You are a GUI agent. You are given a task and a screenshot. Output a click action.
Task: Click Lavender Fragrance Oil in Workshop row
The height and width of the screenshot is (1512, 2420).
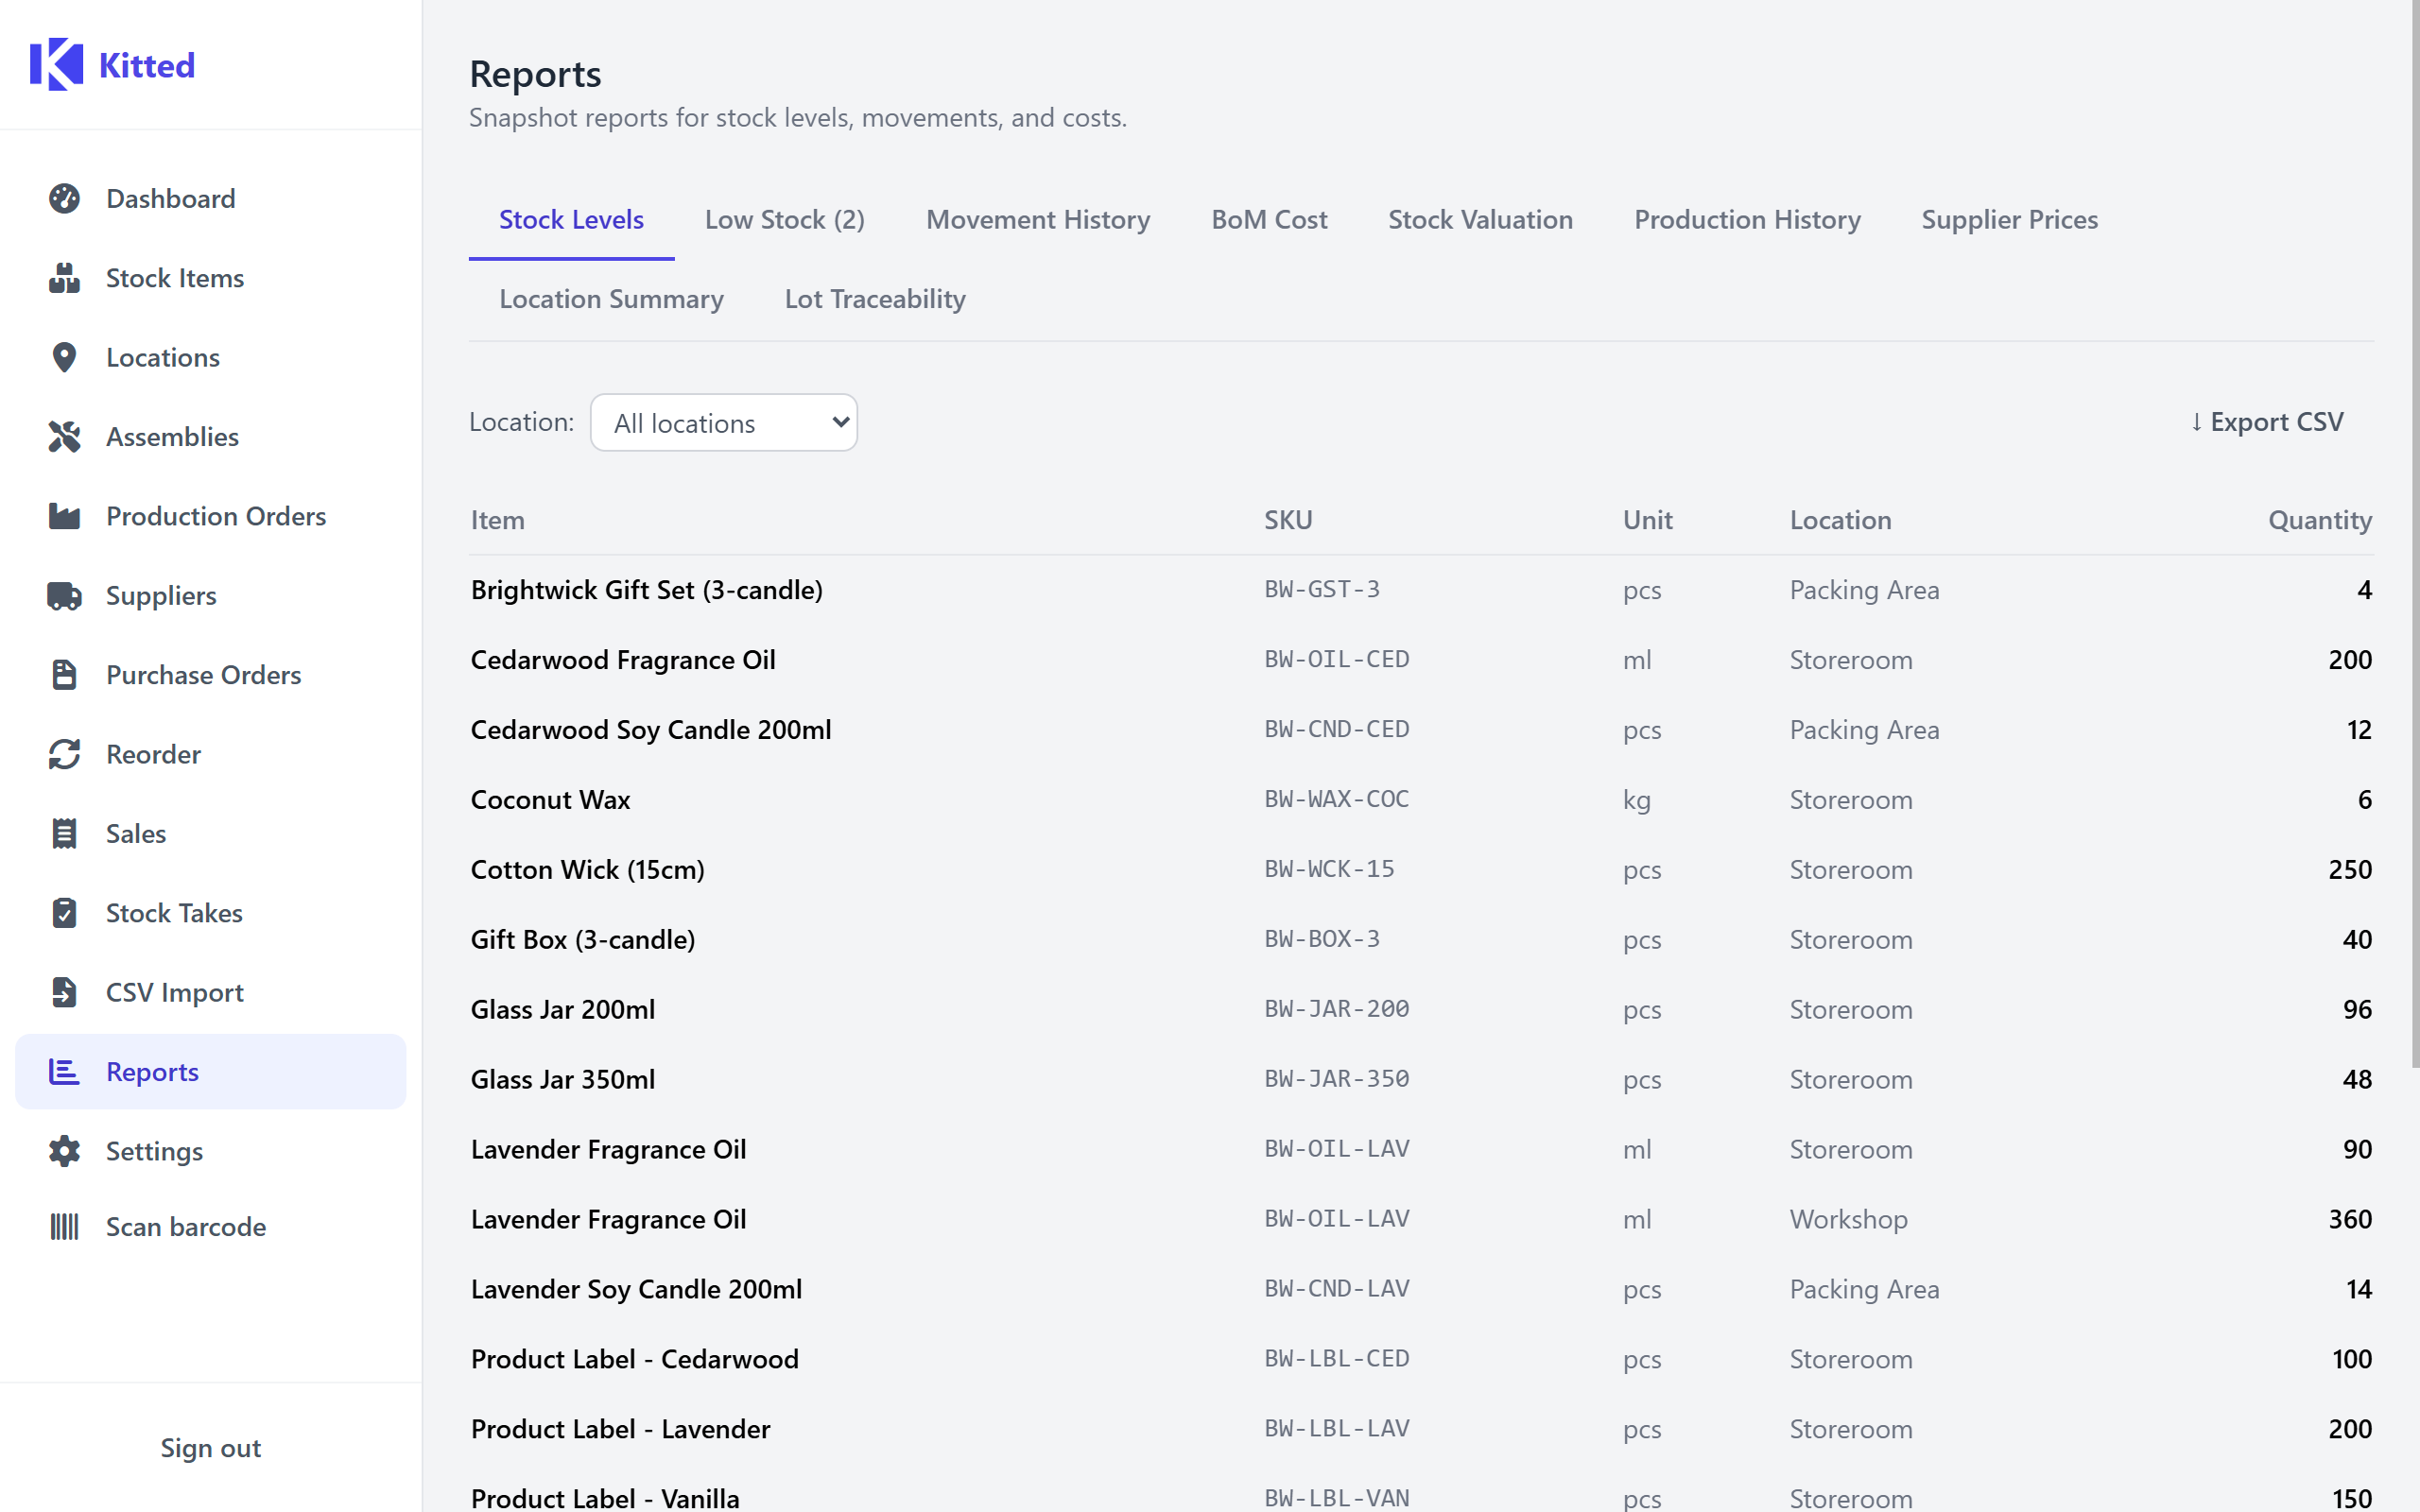[608, 1219]
